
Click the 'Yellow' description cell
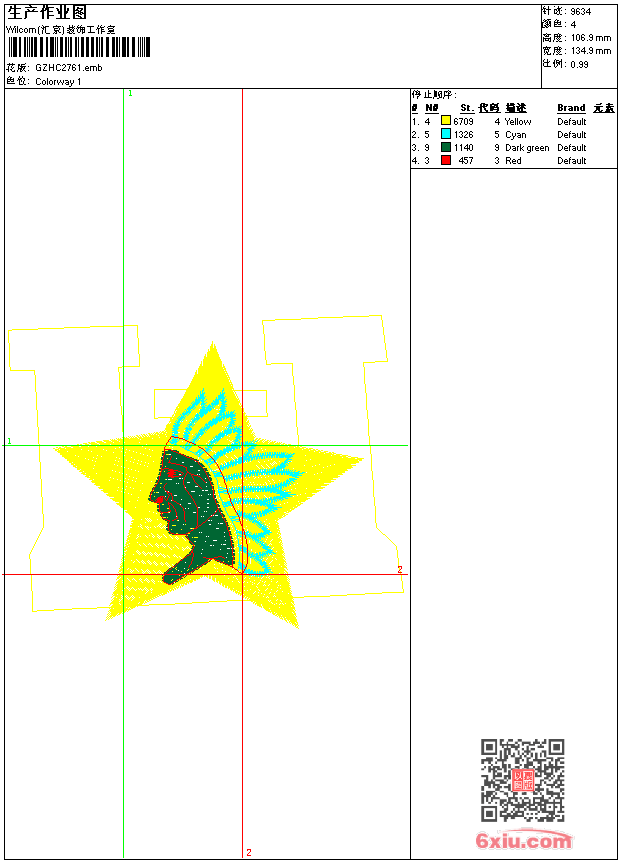(518, 122)
